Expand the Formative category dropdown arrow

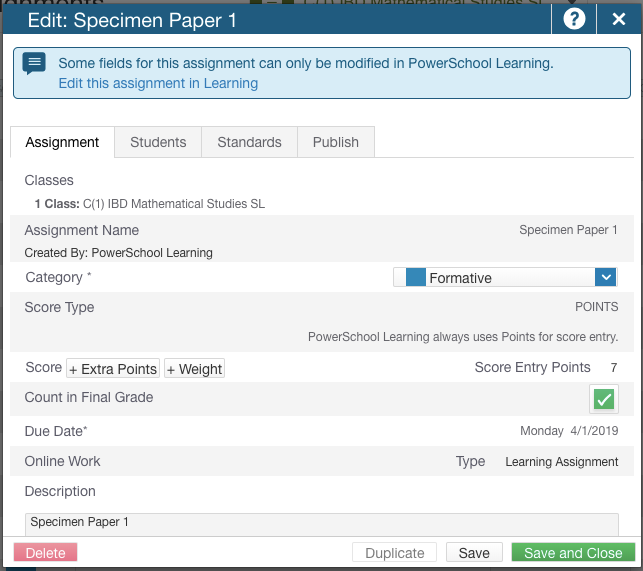606,278
